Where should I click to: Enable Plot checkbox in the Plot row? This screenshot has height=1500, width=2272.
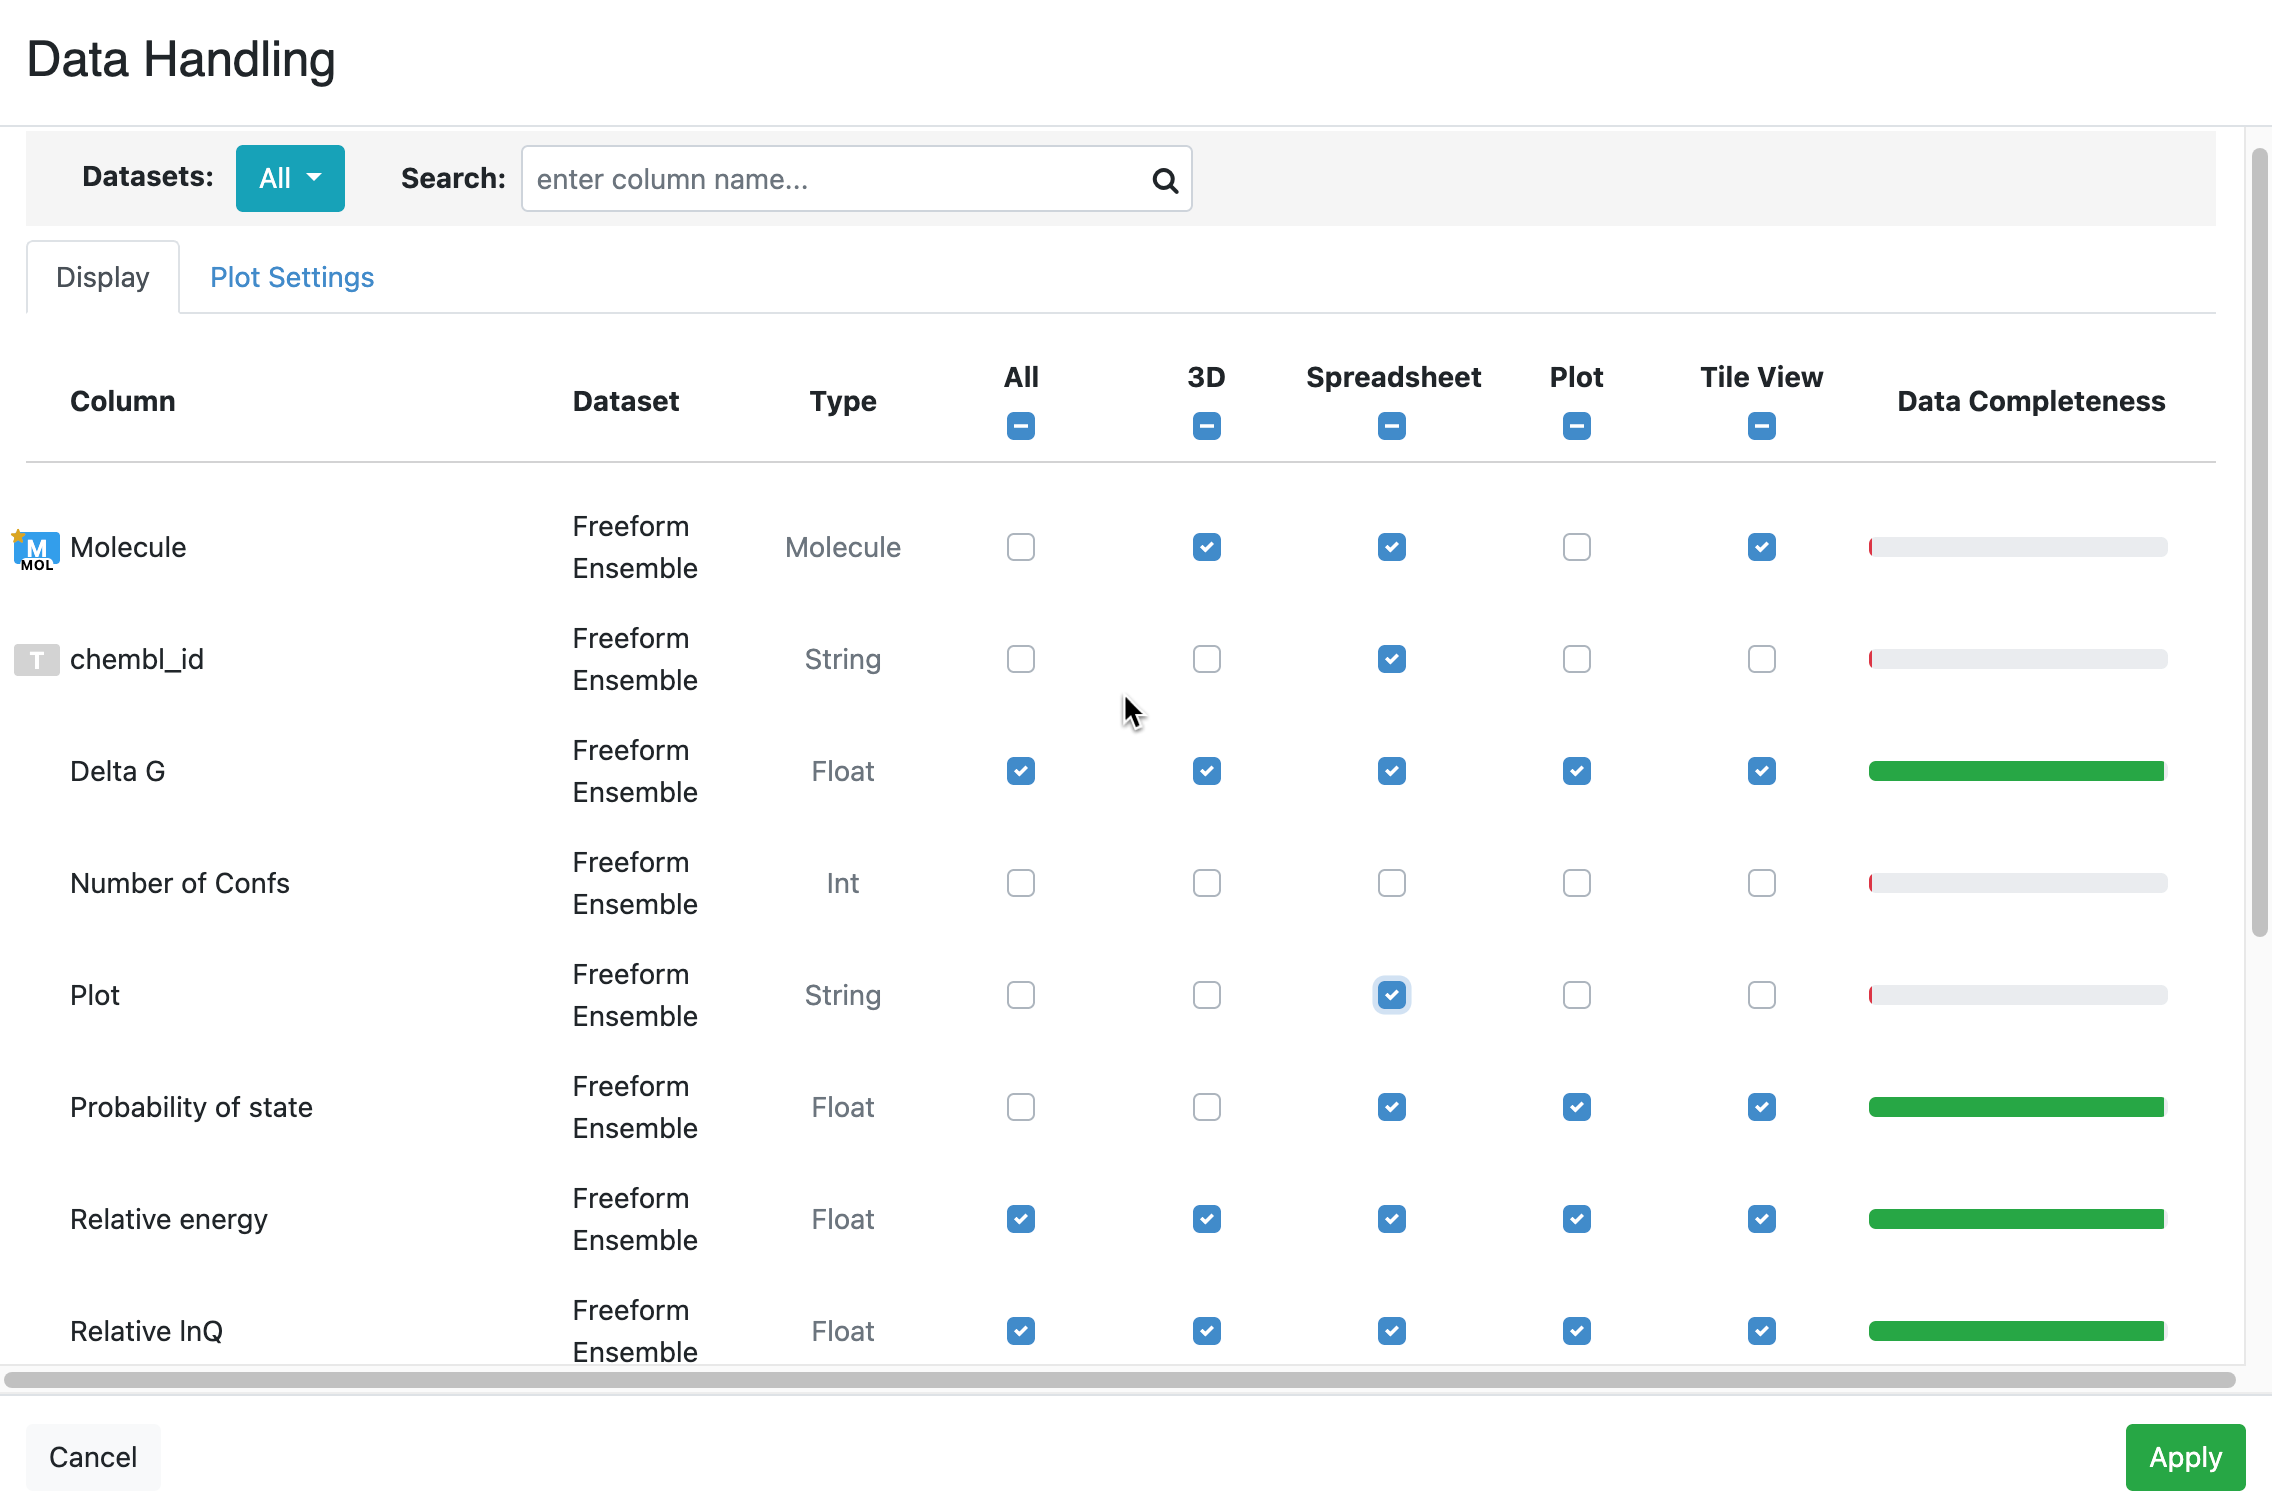1577,995
